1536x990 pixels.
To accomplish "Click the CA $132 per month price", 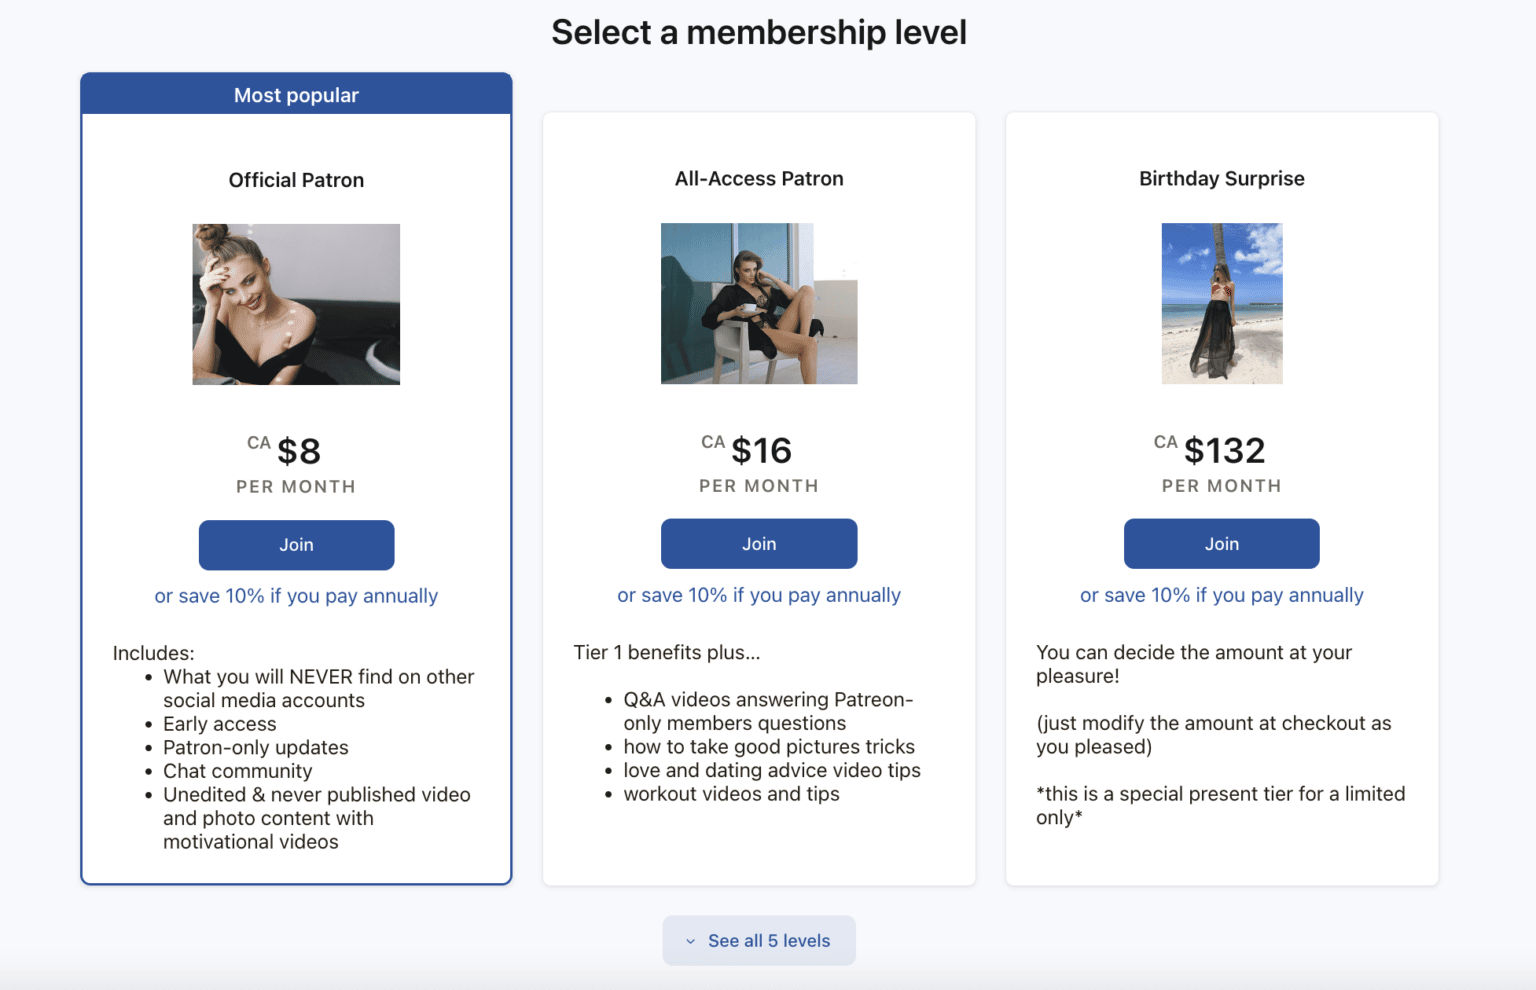I will coord(1221,450).
